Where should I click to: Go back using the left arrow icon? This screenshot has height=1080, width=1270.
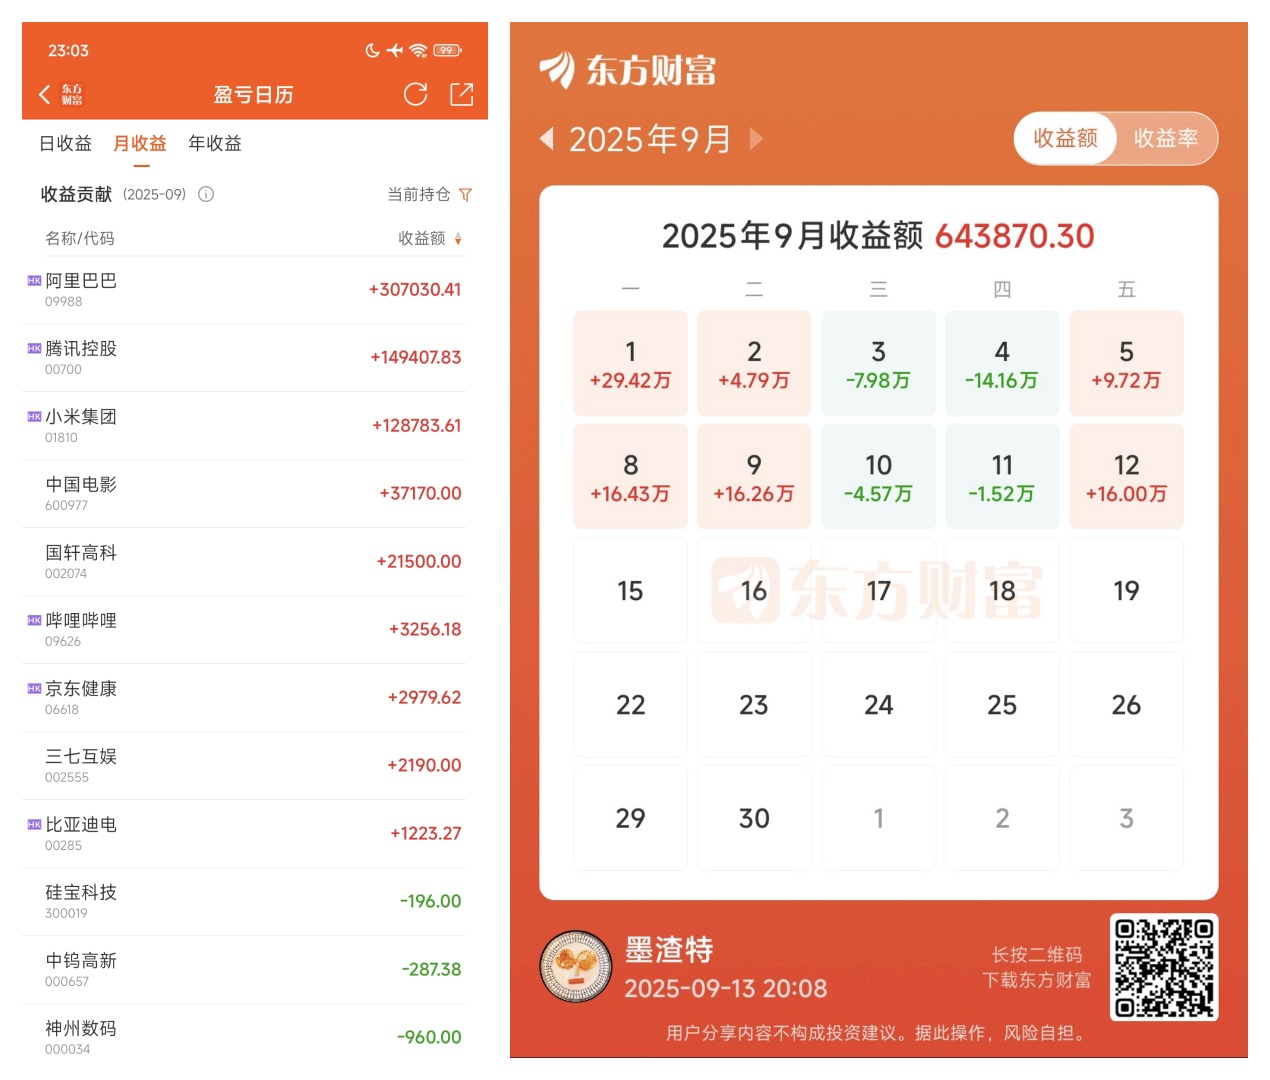tap(44, 94)
